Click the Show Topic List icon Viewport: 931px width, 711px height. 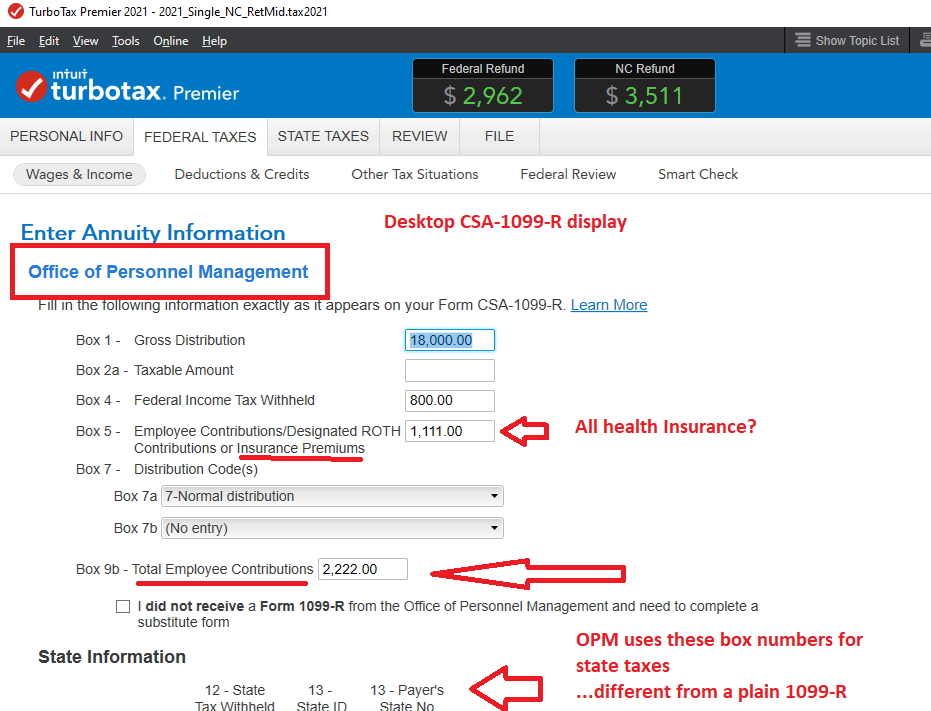pyautogui.click(x=803, y=40)
